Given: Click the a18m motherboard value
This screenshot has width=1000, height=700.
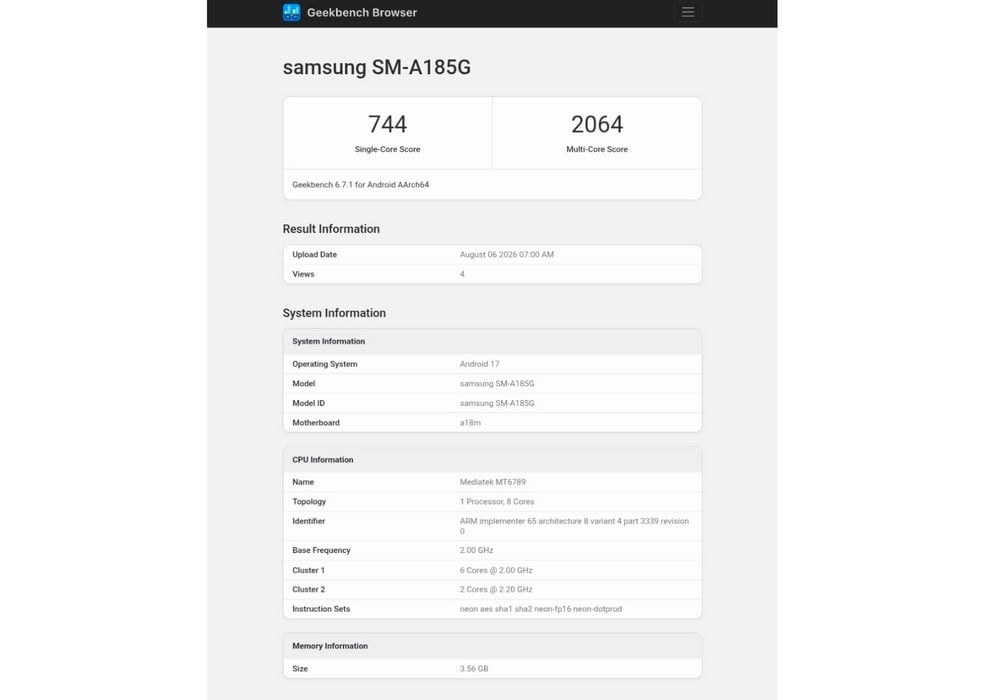Looking at the screenshot, I should [470, 423].
